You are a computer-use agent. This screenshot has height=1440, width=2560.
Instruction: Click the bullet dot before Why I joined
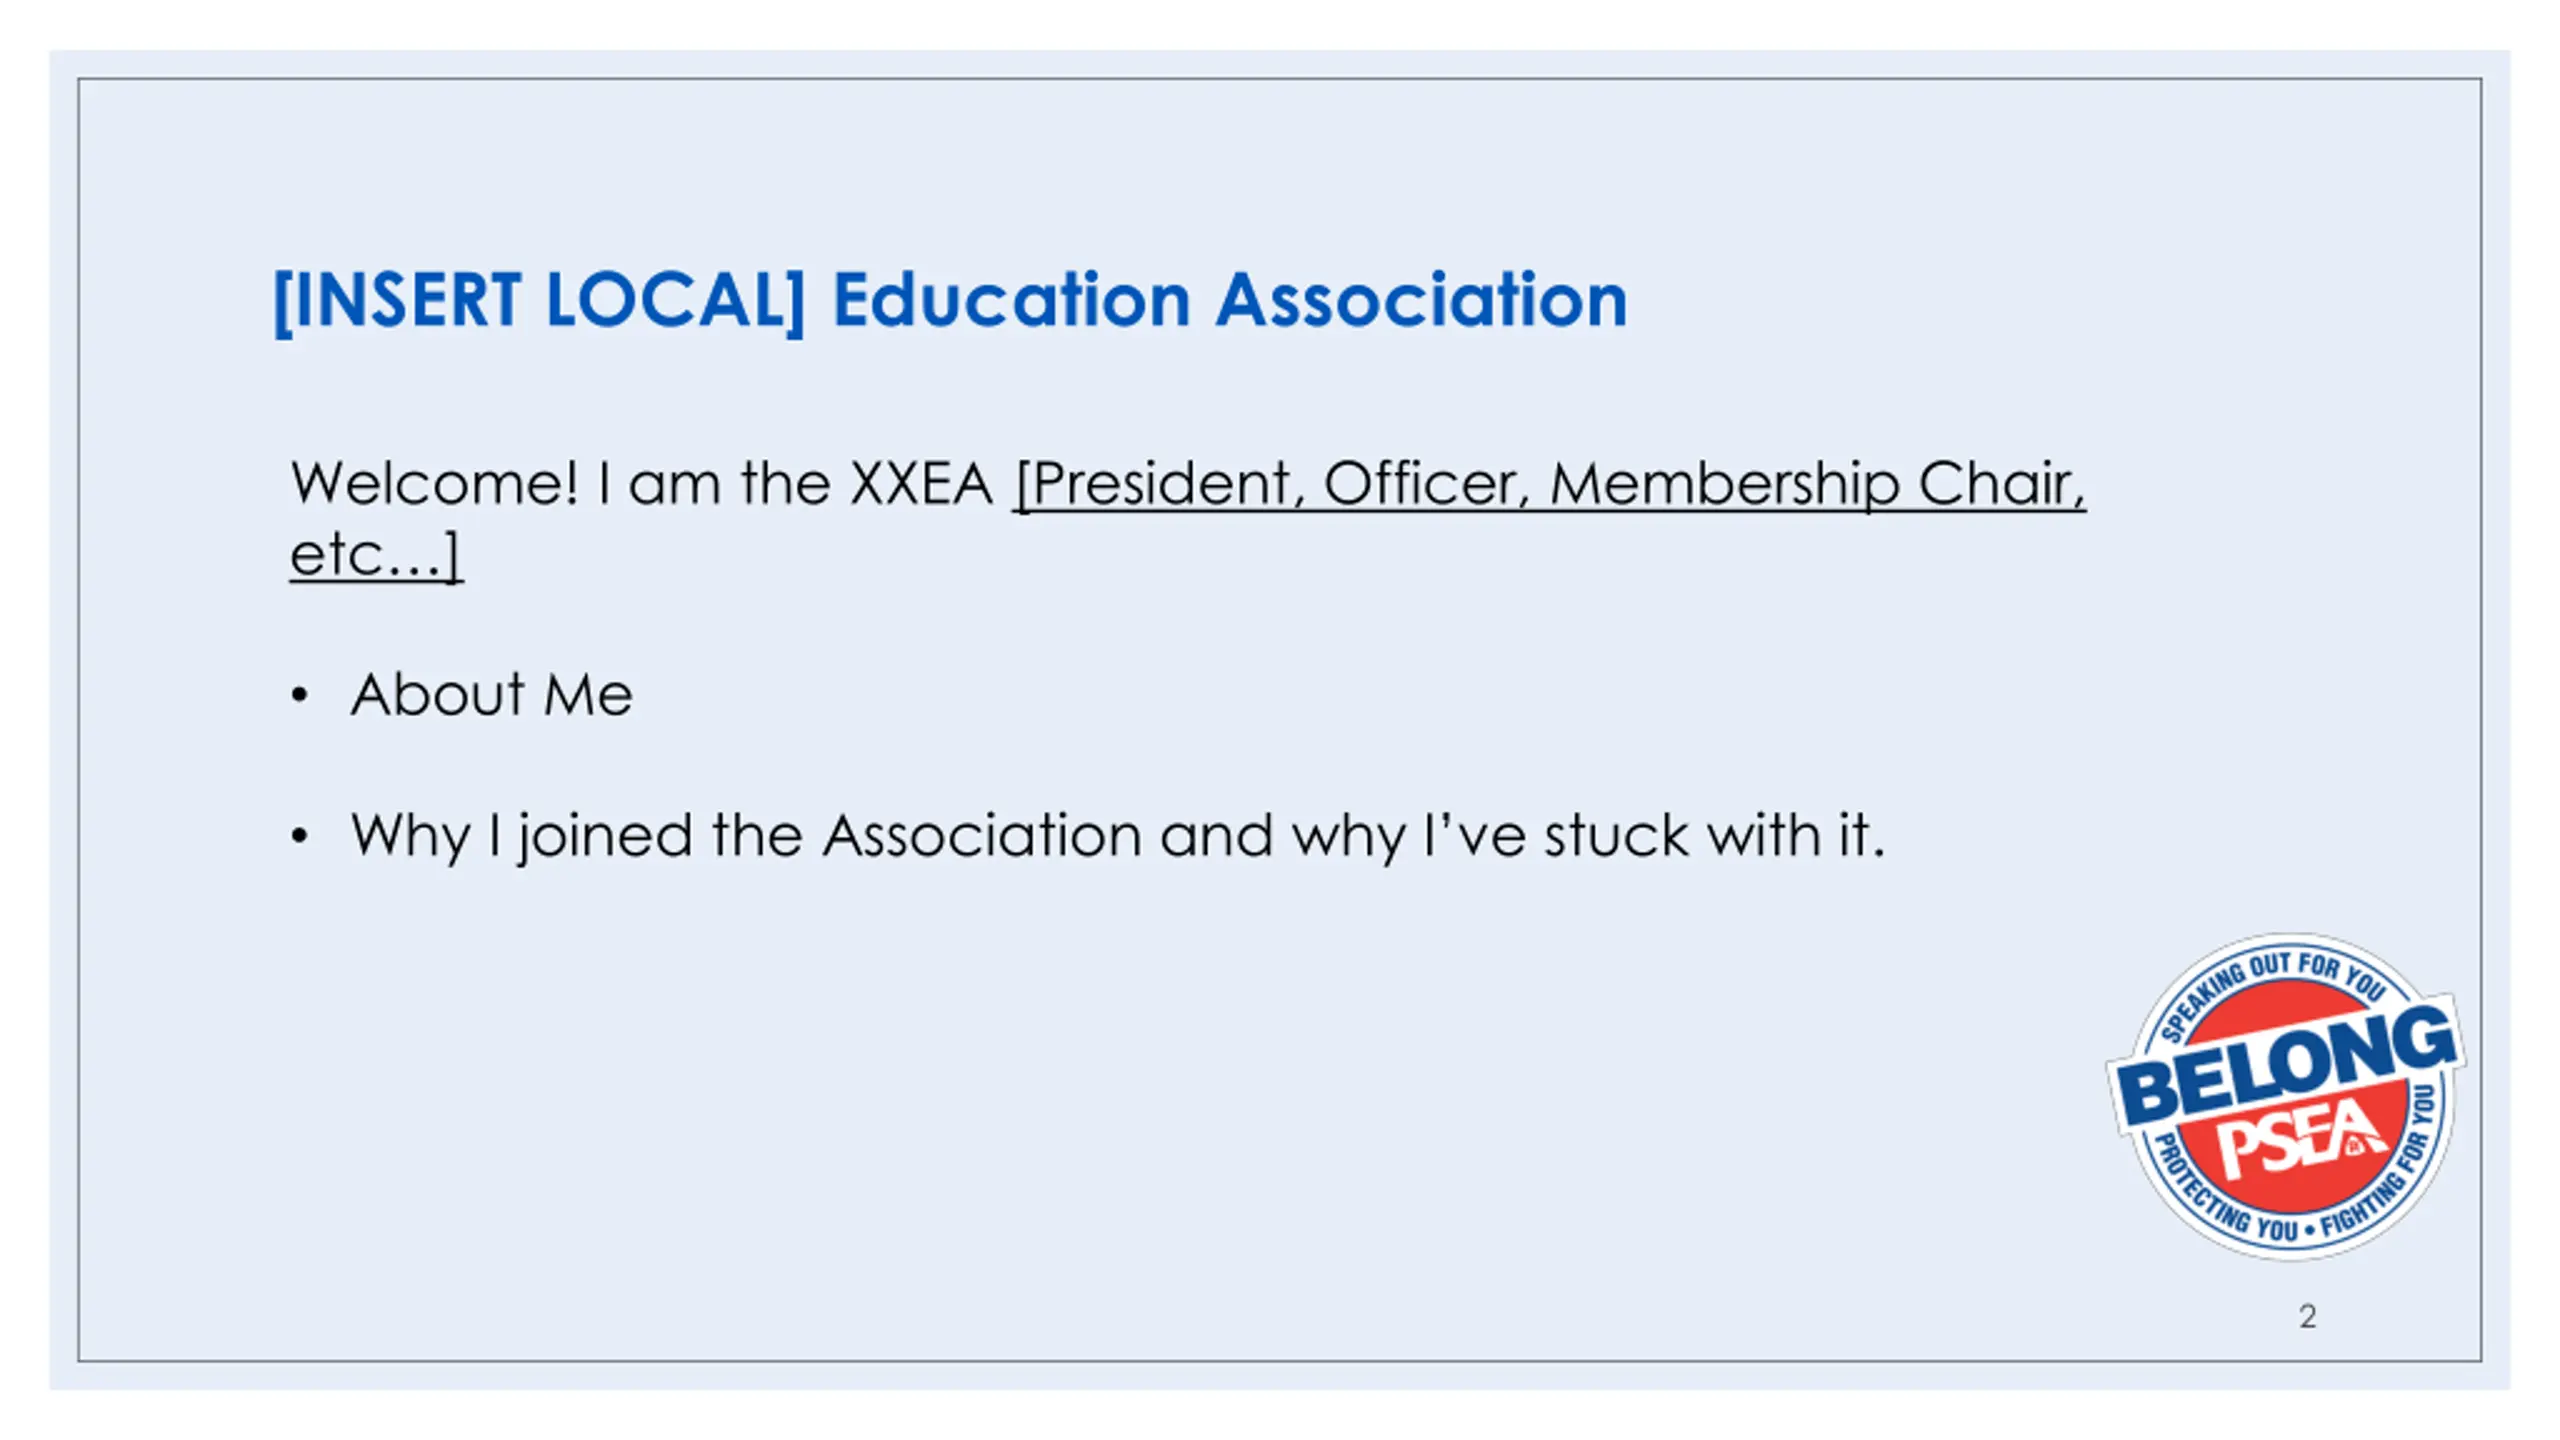[299, 836]
